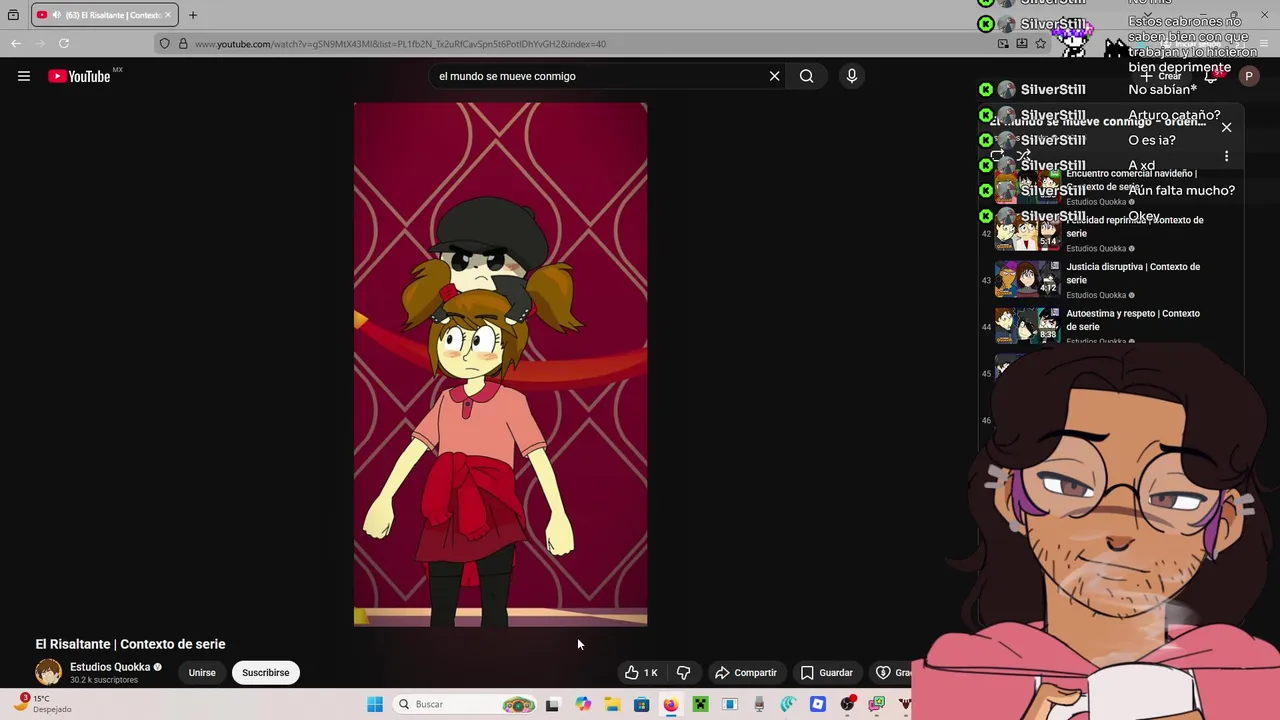Close the playlist panel with X
This screenshot has height=720, width=1280.
point(1226,128)
